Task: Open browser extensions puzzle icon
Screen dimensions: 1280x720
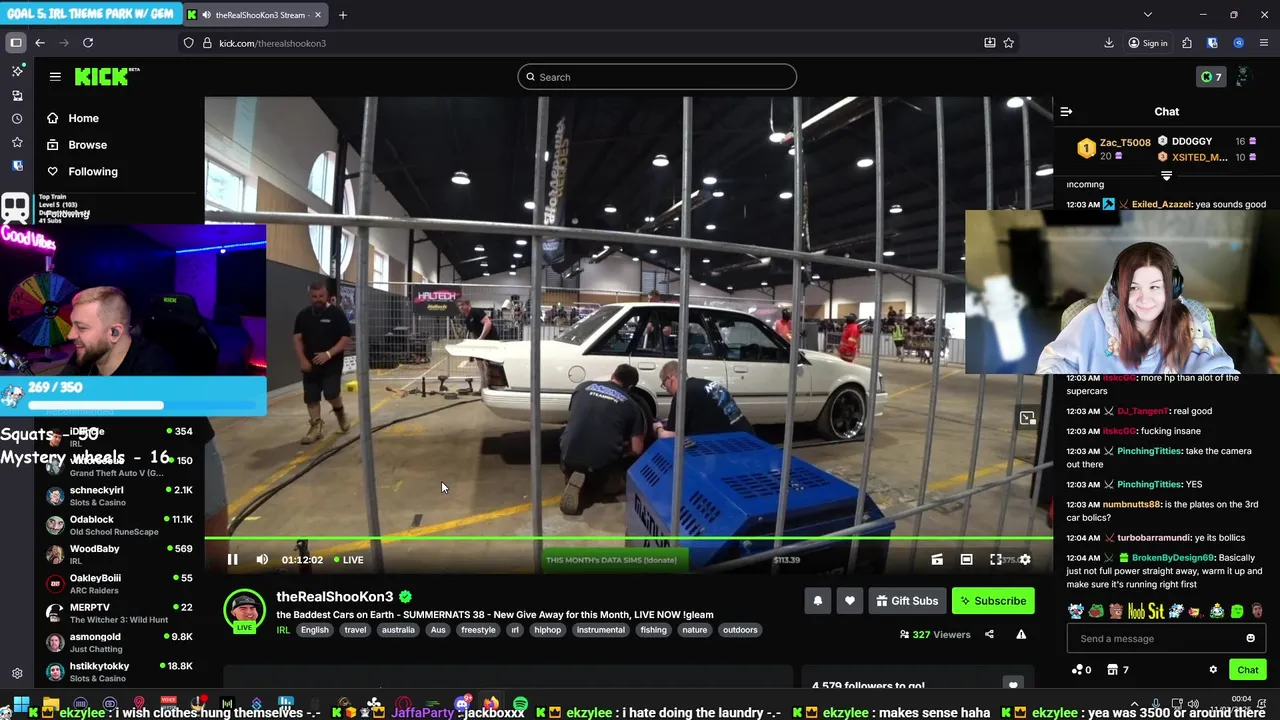Action: tap(1187, 43)
